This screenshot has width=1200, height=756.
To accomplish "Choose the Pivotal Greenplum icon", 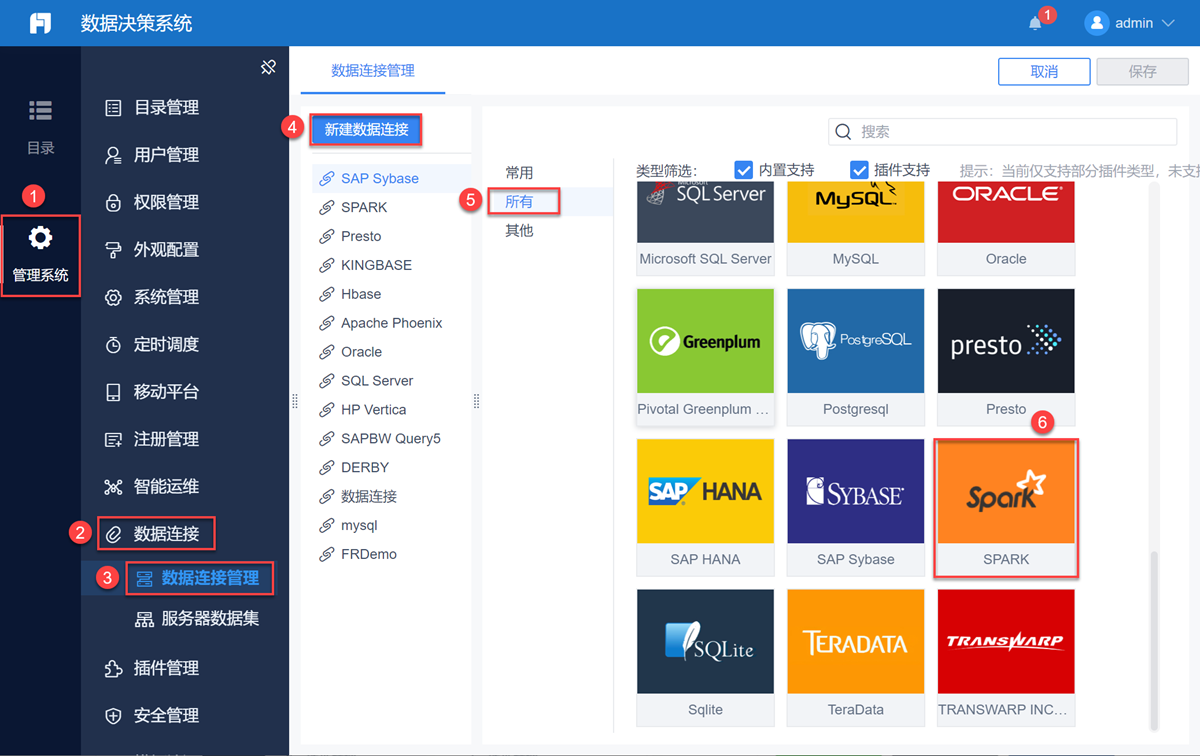I will (x=706, y=341).
